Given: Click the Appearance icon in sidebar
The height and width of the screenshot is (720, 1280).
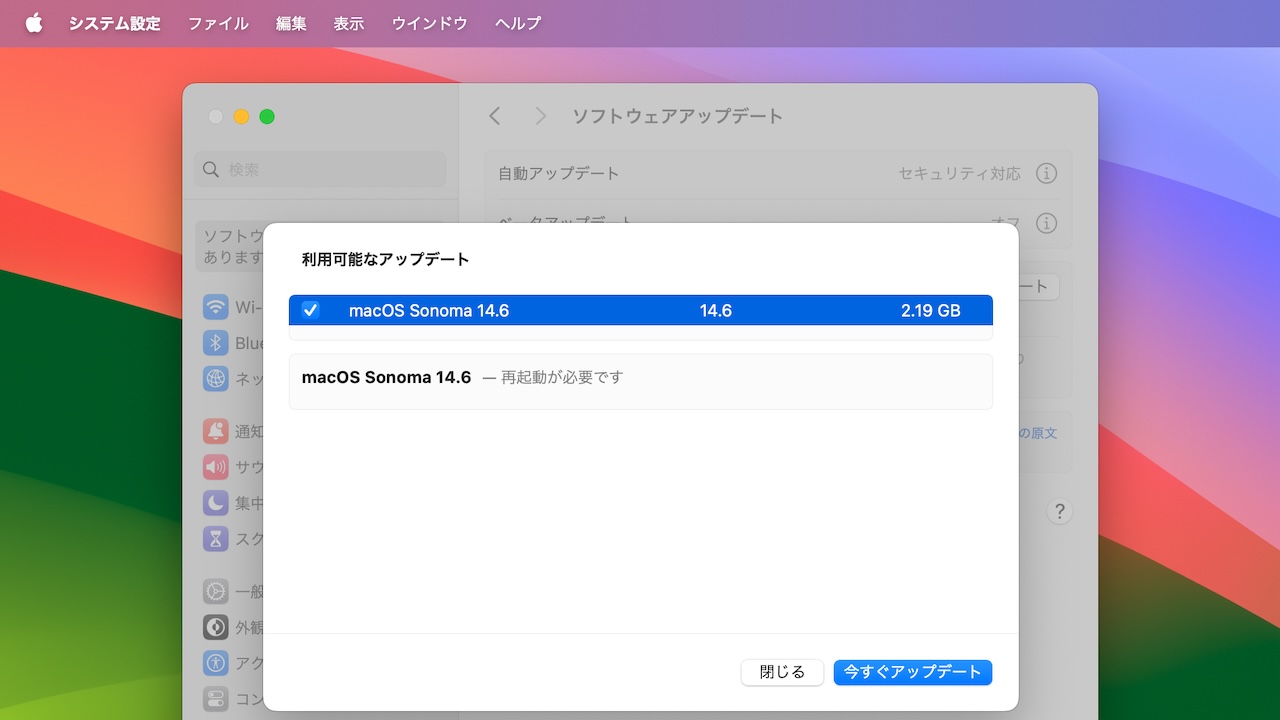Looking at the screenshot, I should (215, 627).
